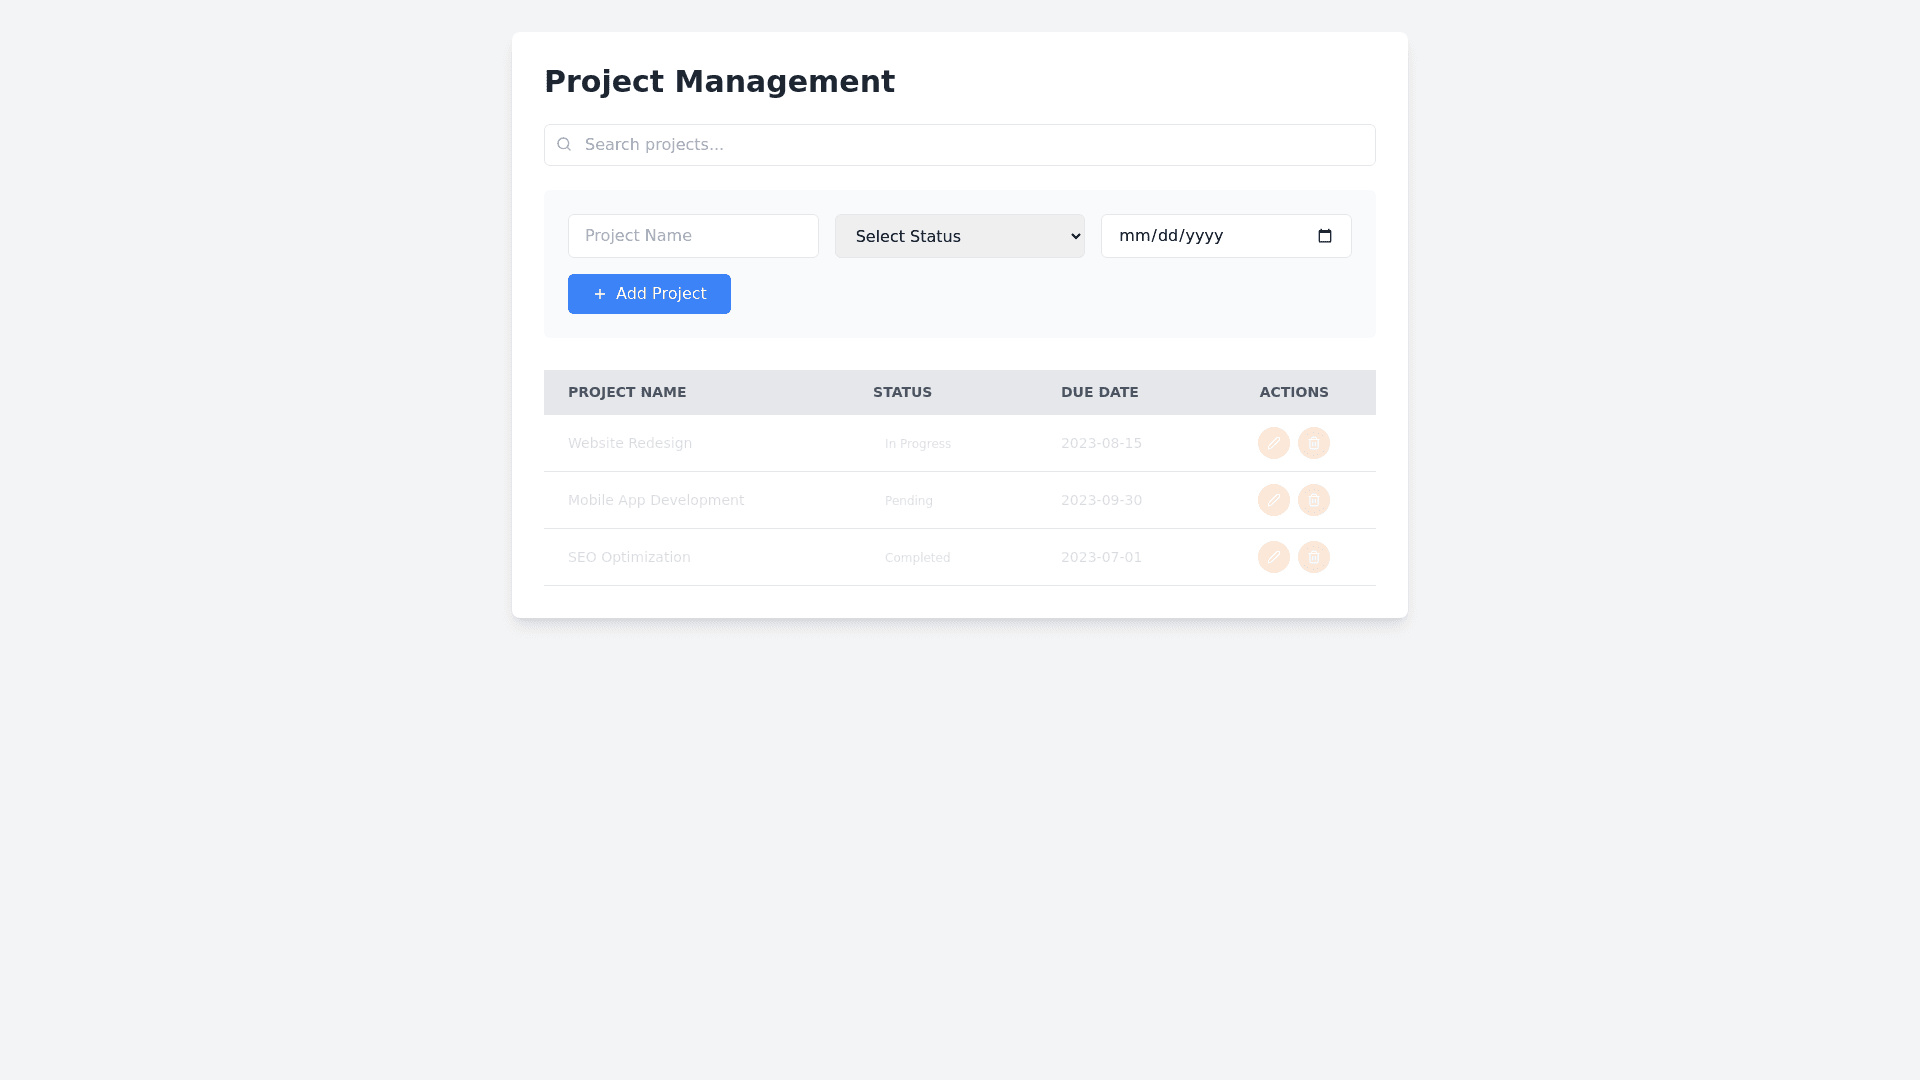The height and width of the screenshot is (1080, 1920).
Task: Edit the Website Redesign project
Action: tap(1273, 443)
